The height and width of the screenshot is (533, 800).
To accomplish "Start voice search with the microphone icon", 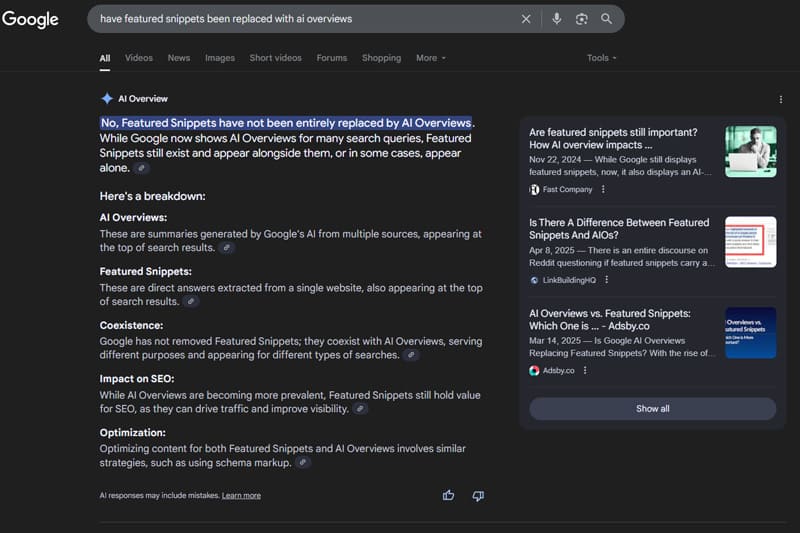I will (557, 19).
